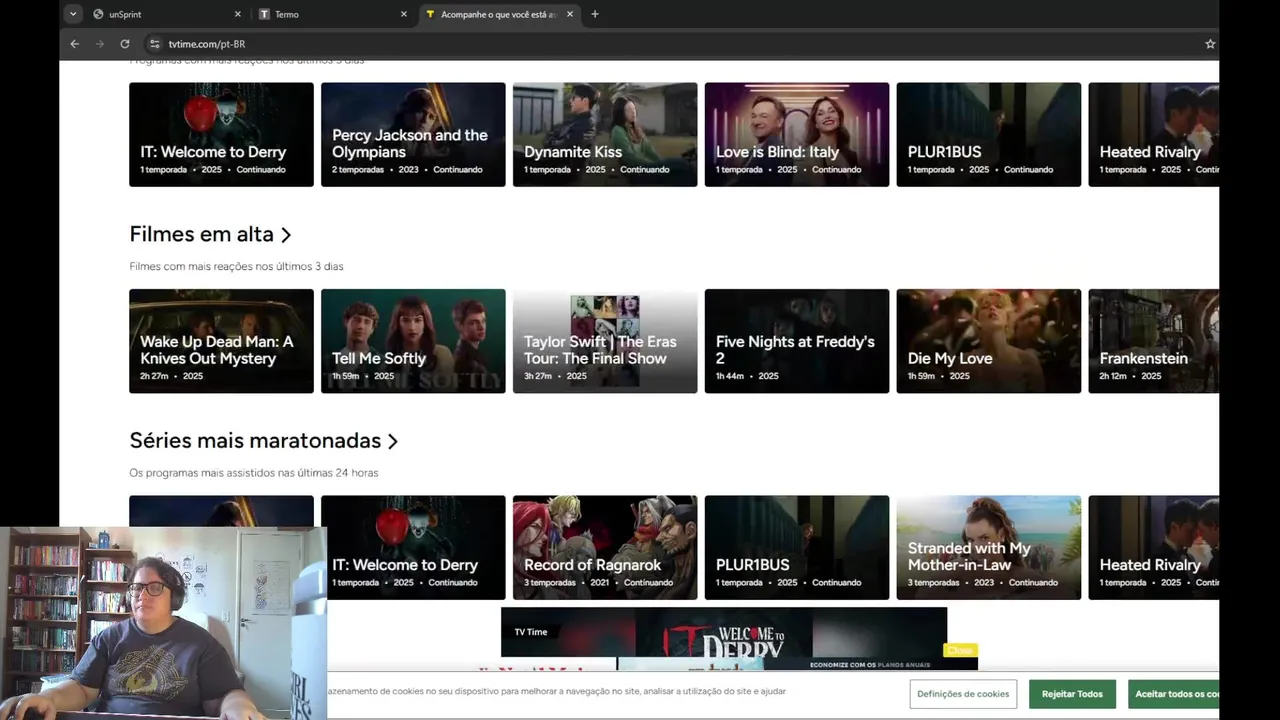Open the Filmes em alta heading link

pyautogui.click(x=201, y=234)
